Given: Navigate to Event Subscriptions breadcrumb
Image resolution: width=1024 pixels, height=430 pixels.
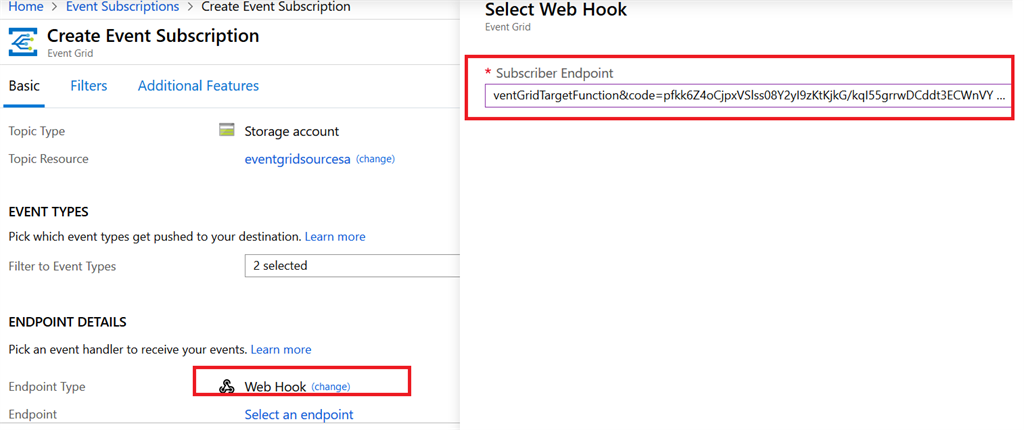Looking at the screenshot, I should [x=122, y=7].
